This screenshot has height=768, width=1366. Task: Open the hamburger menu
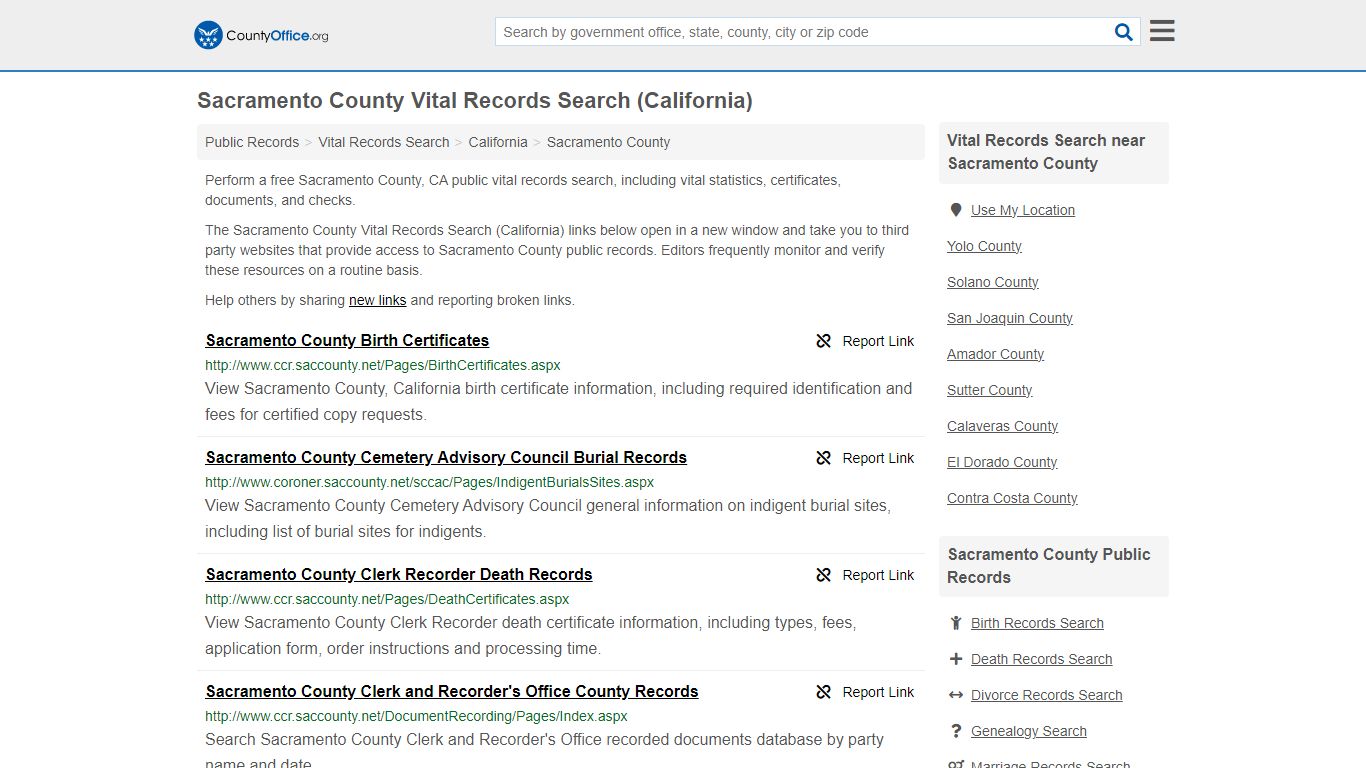point(1162,31)
